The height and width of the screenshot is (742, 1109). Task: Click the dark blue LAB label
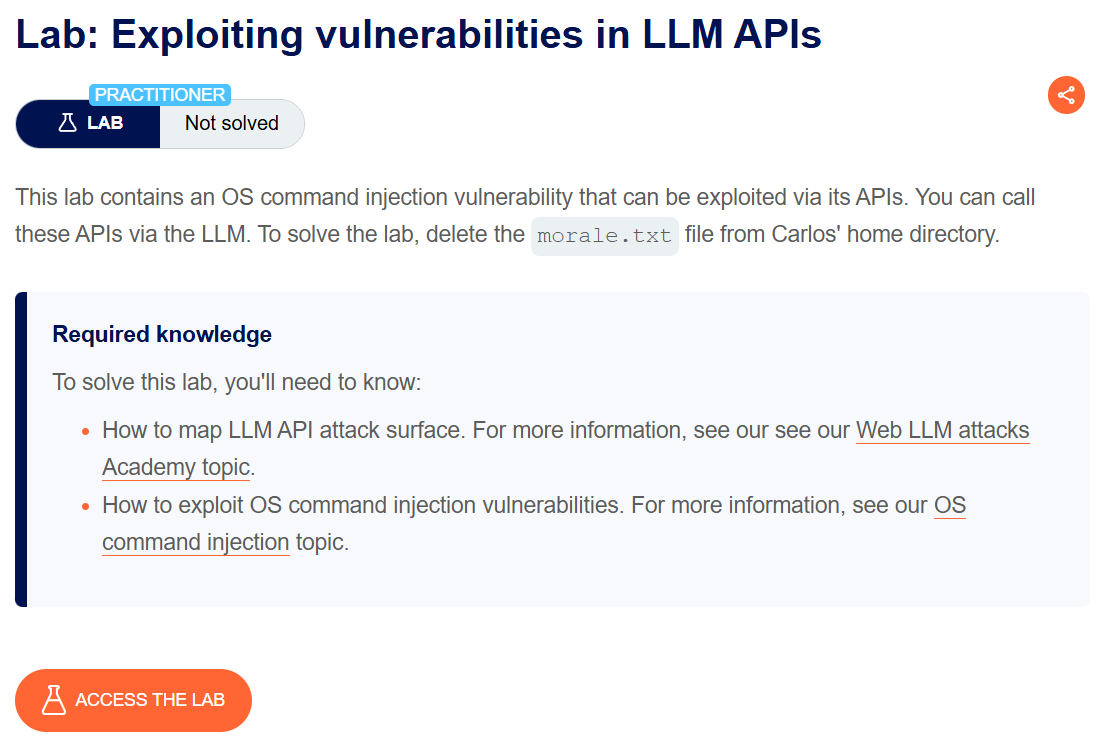(105, 124)
